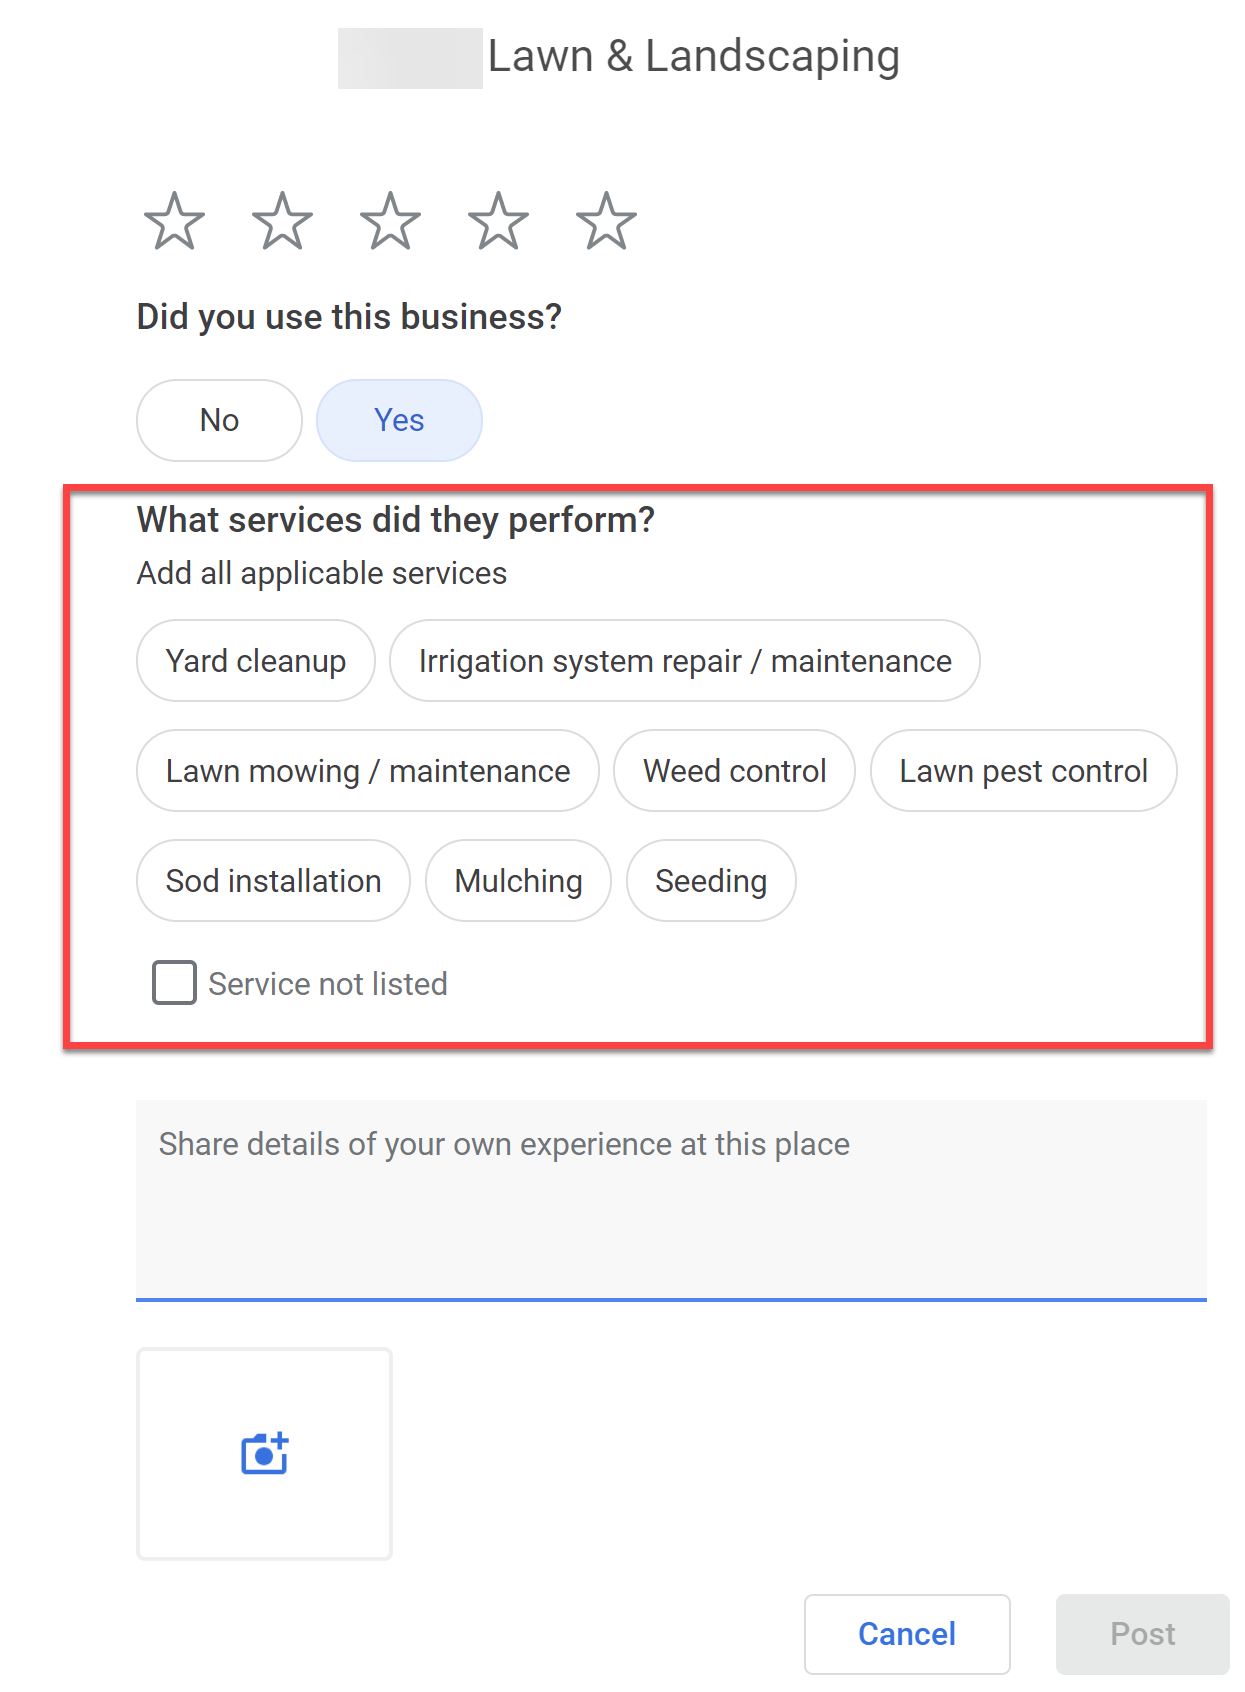Click the middle three-star rating

389,220
